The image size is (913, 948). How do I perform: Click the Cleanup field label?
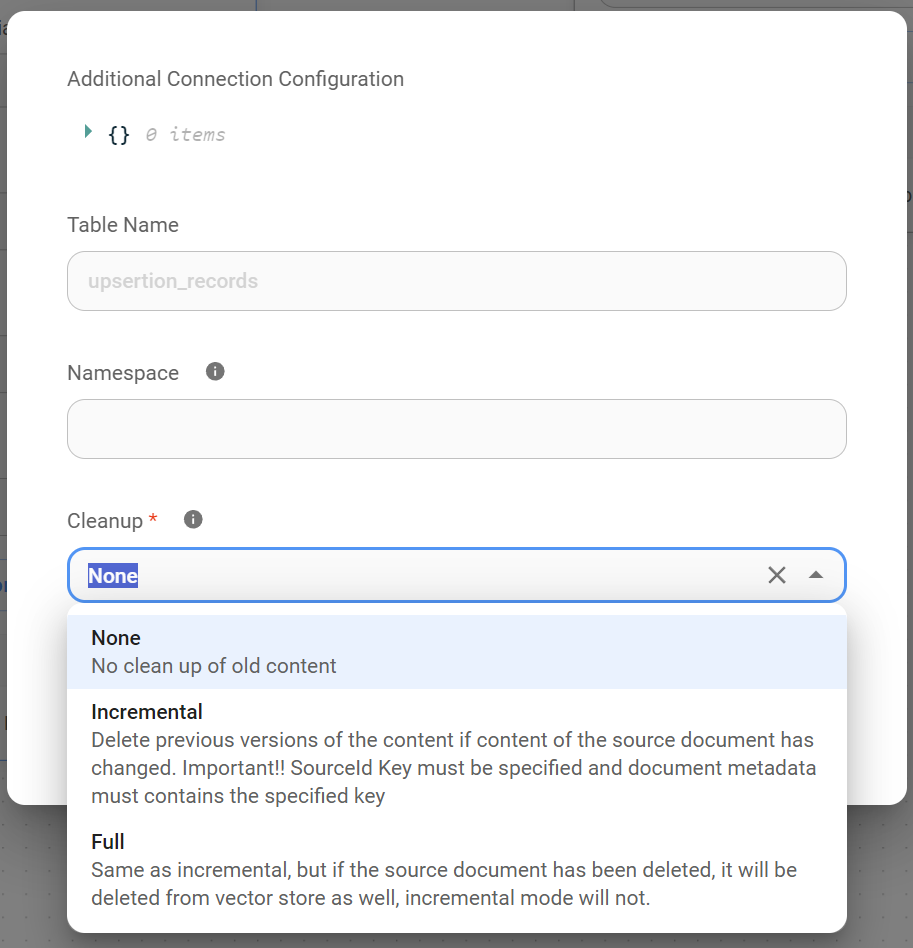click(105, 521)
